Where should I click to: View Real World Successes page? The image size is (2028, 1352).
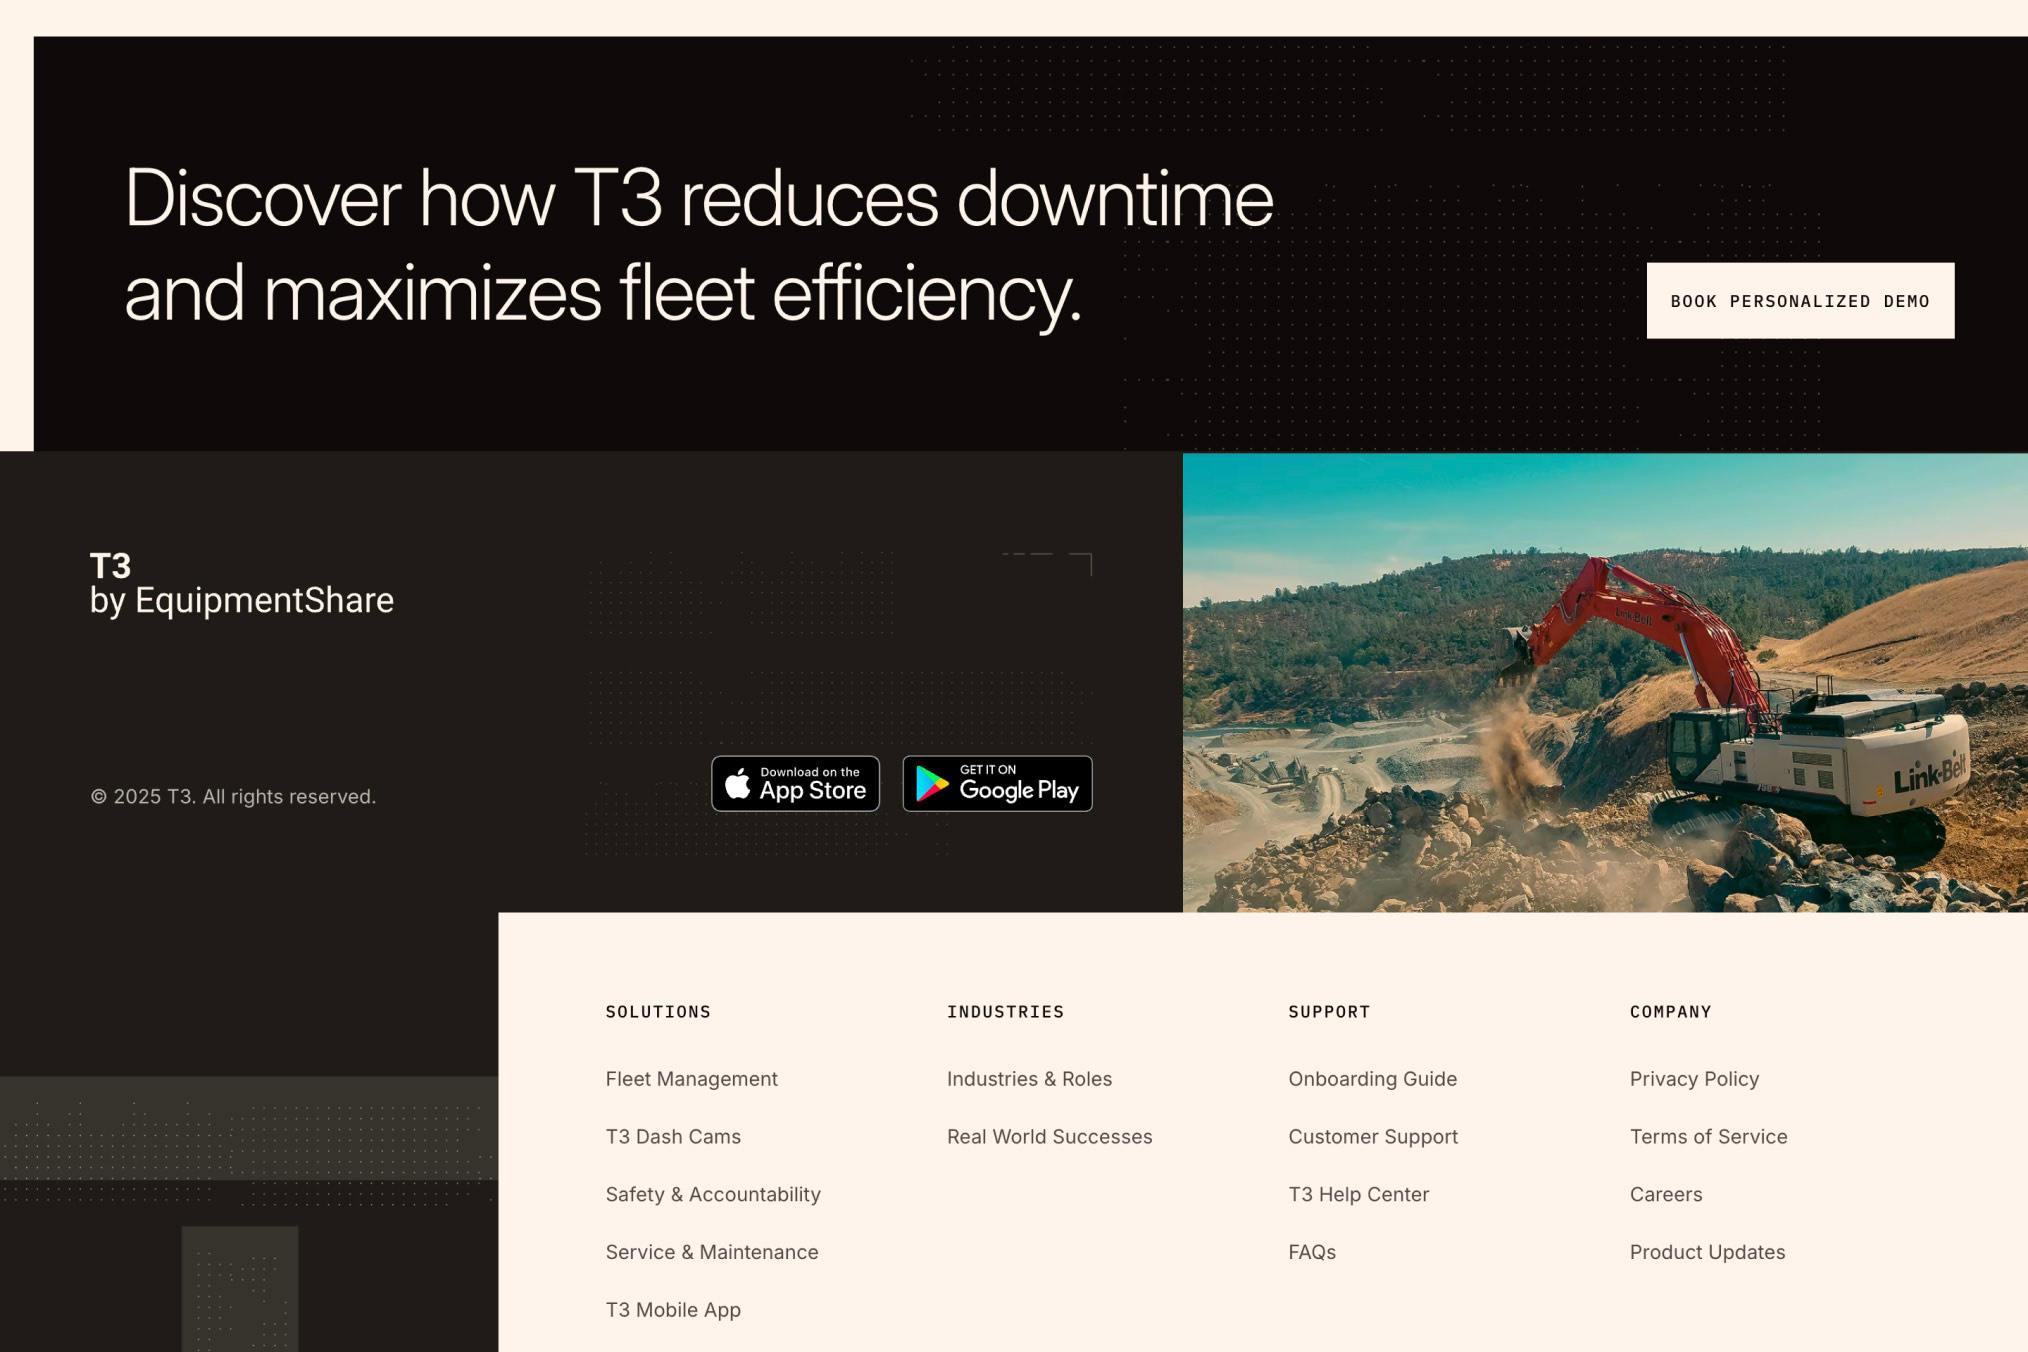pos(1049,1137)
